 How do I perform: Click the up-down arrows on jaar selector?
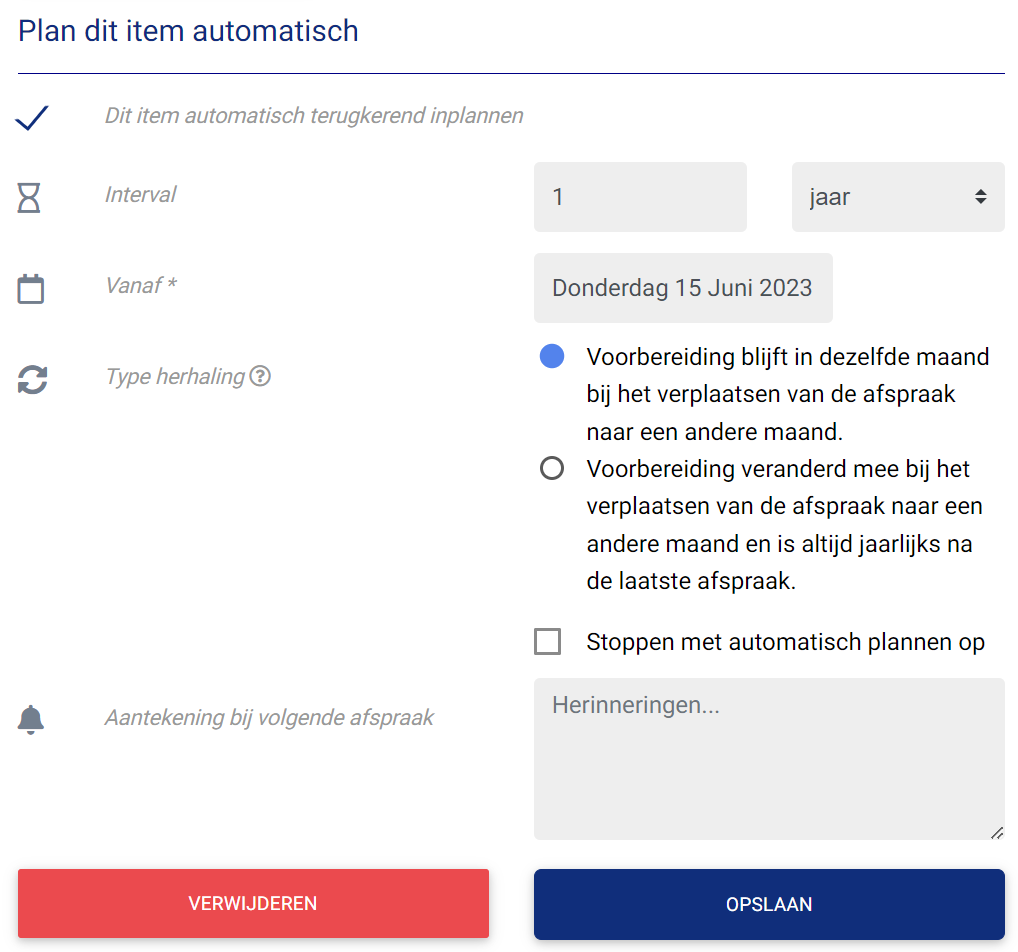click(x=980, y=197)
